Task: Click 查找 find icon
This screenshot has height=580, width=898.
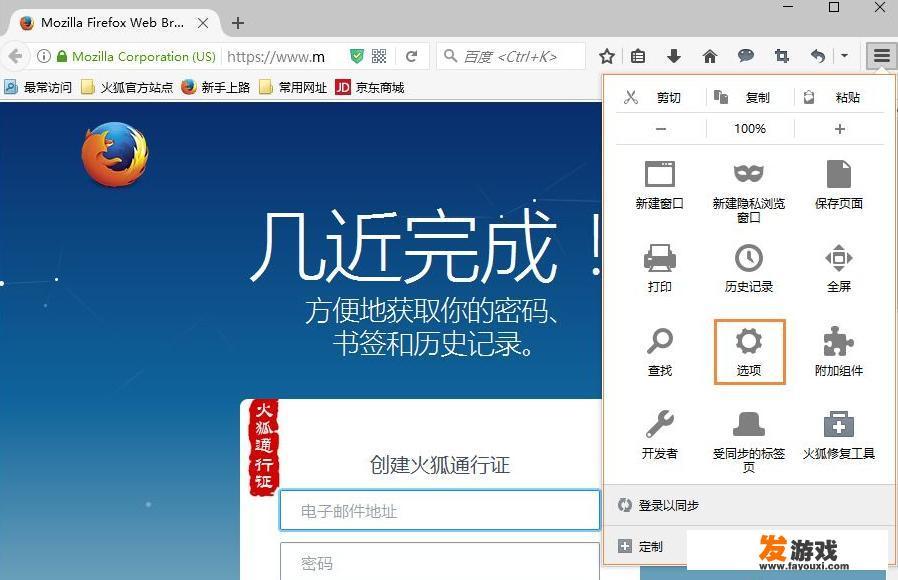Action: tap(660, 352)
